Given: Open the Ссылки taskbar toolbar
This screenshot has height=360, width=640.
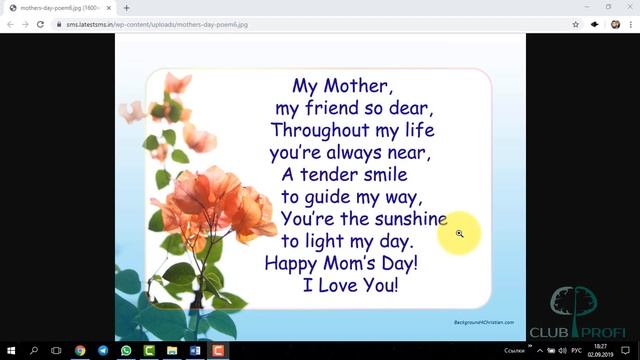Looking at the screenshot, I should tap(514, 351).
